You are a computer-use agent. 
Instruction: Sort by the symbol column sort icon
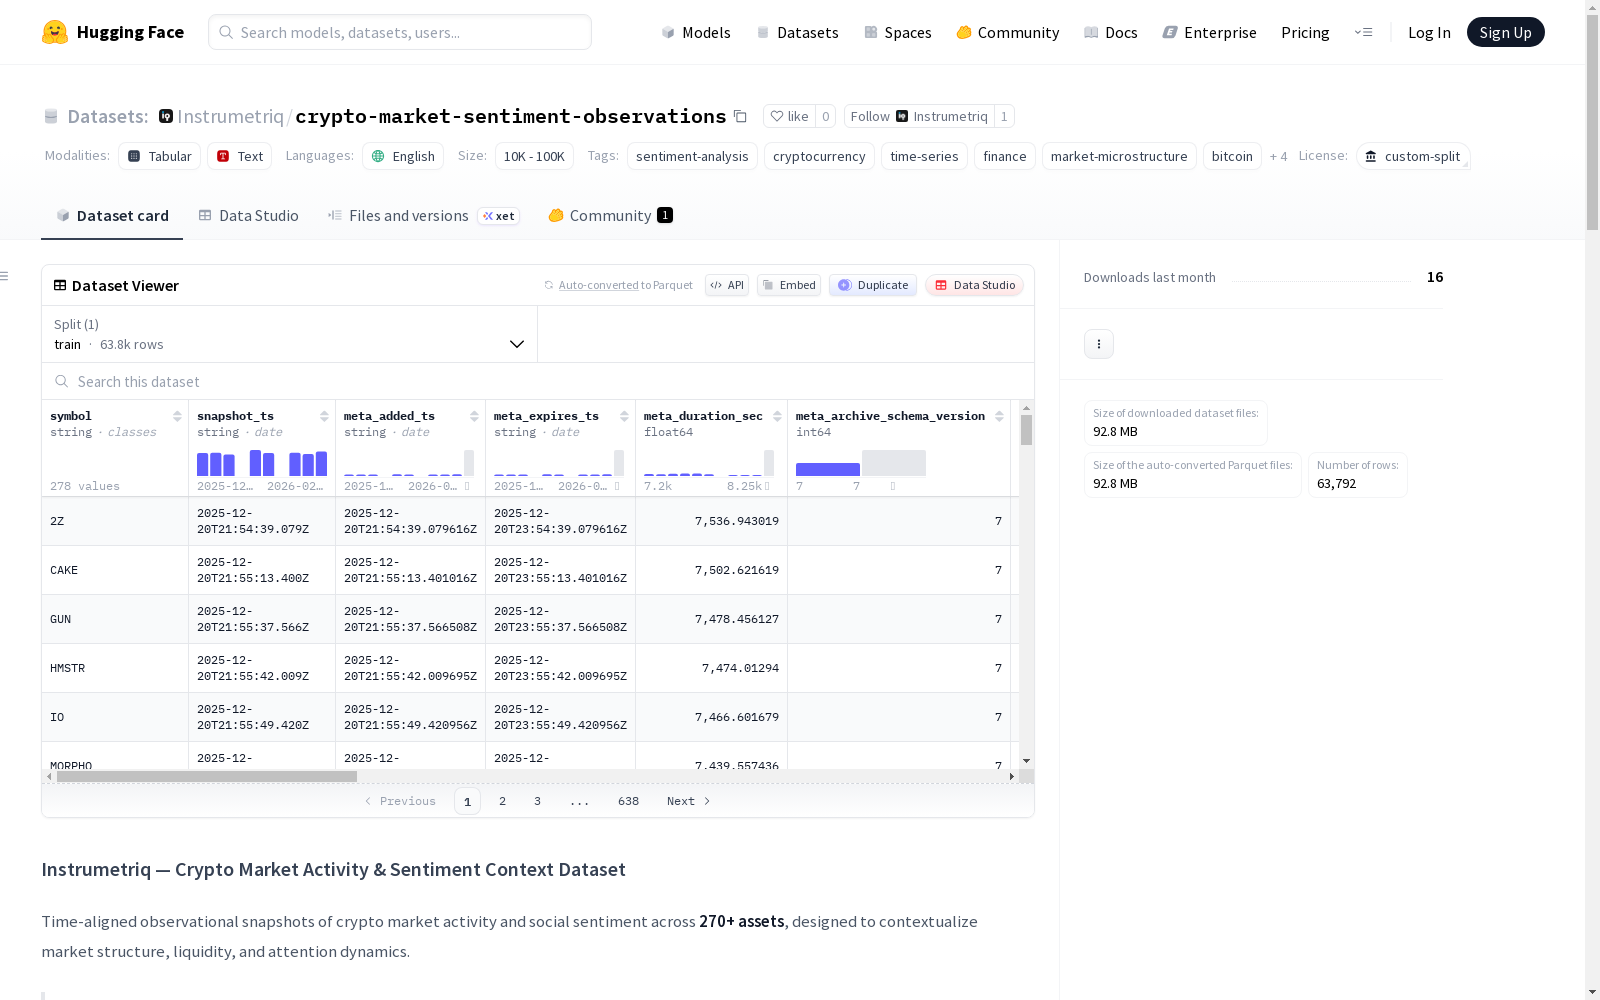pos(177,416)
